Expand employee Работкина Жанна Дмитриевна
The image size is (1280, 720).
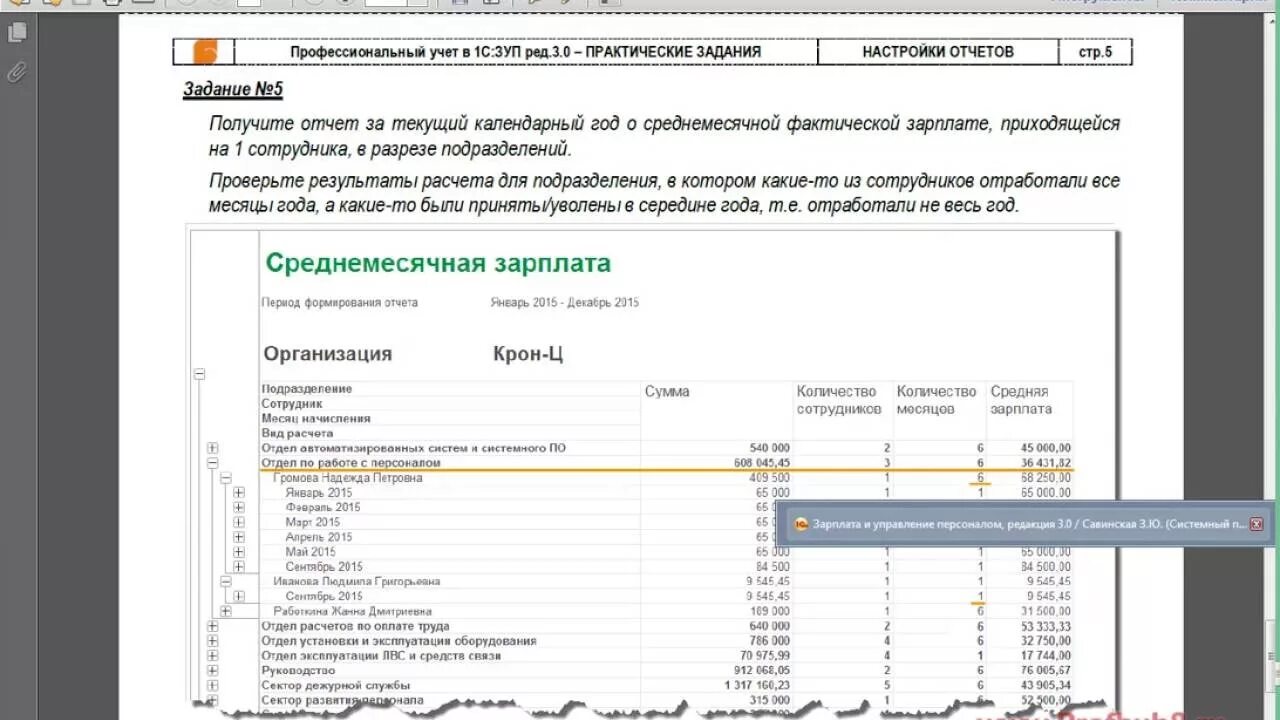point(225,611)
